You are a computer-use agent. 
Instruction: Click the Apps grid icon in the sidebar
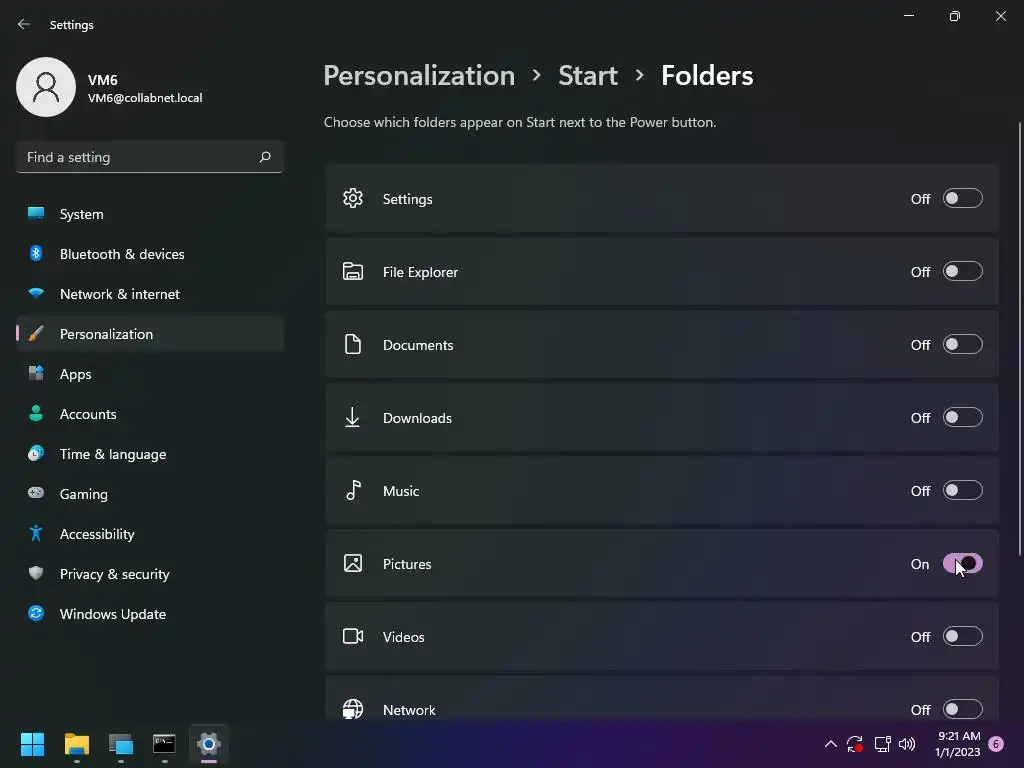pos(36,374)
